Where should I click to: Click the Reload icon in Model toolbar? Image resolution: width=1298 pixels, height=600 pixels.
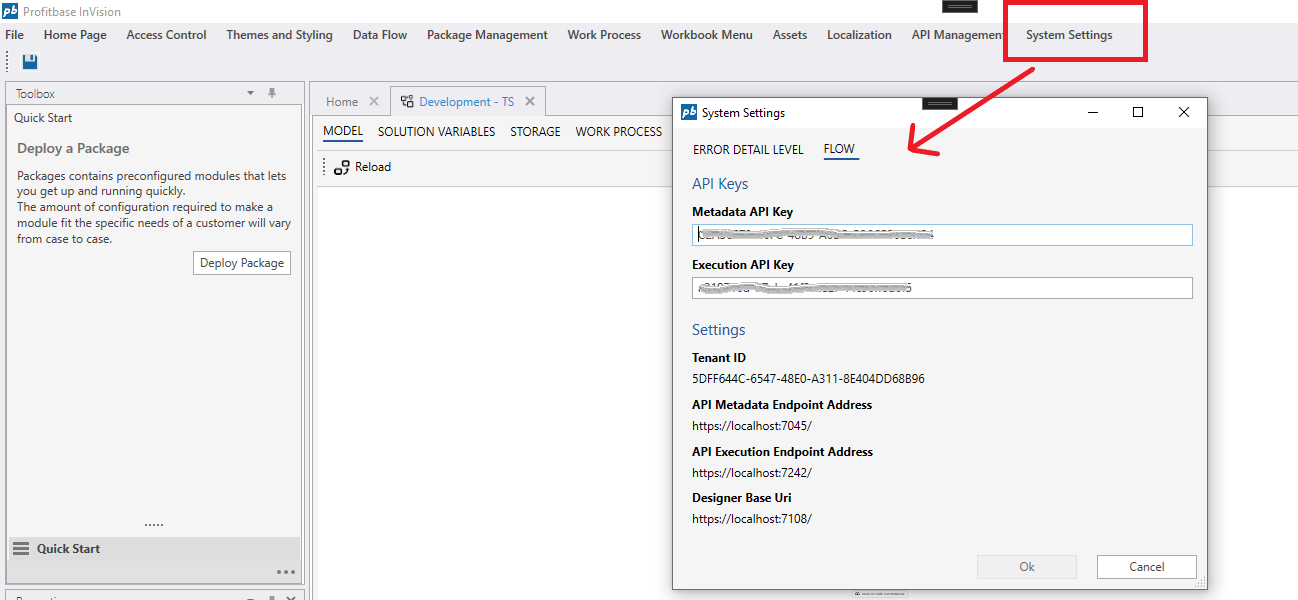(341, 167)
